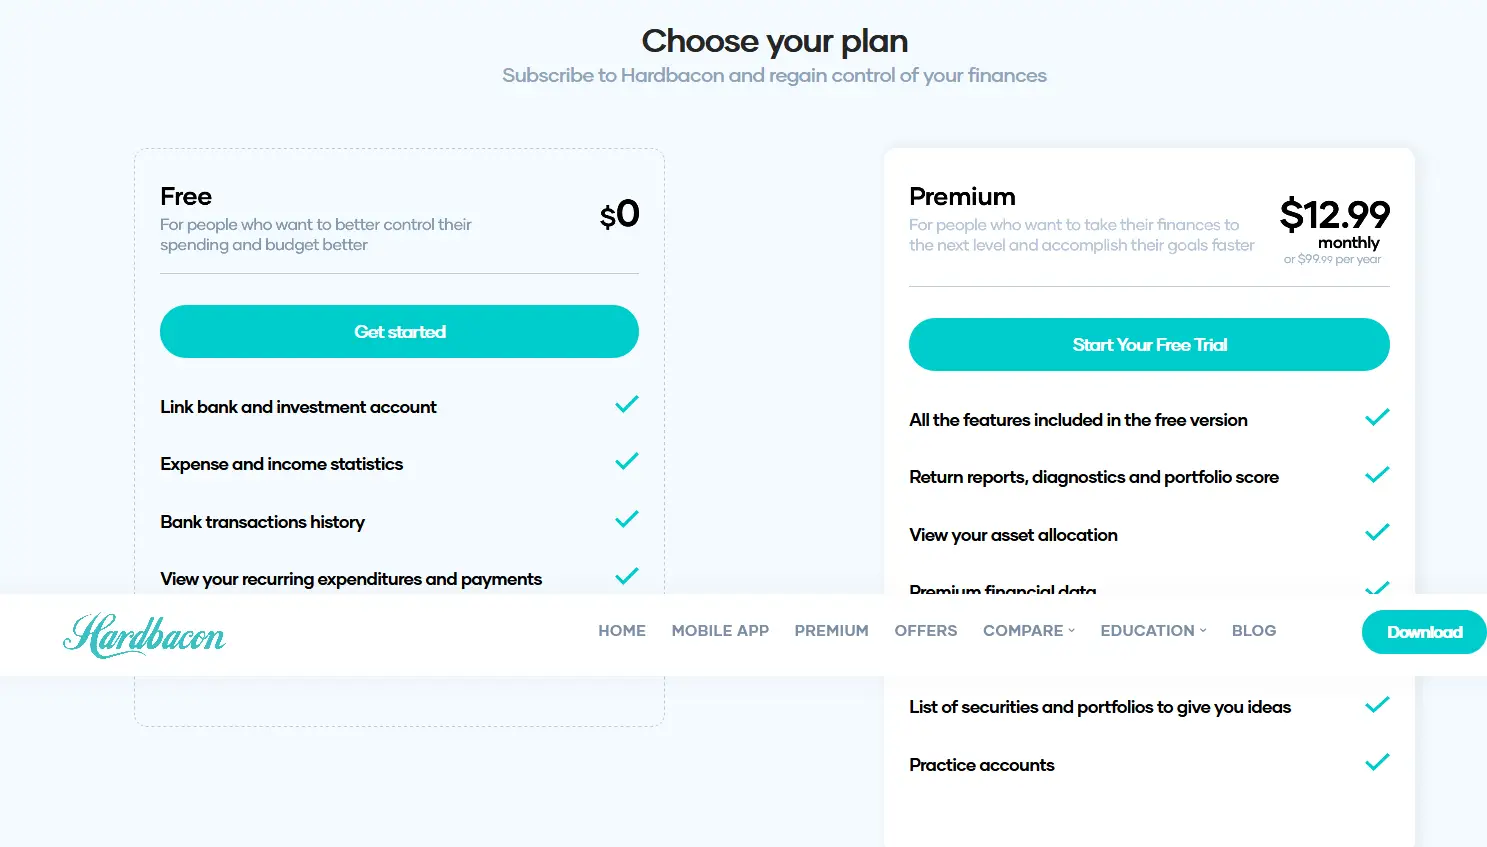Click the chevron next to COMPARE
This screenshot has width=1487, height=847.
click(x=1072, y=632)
